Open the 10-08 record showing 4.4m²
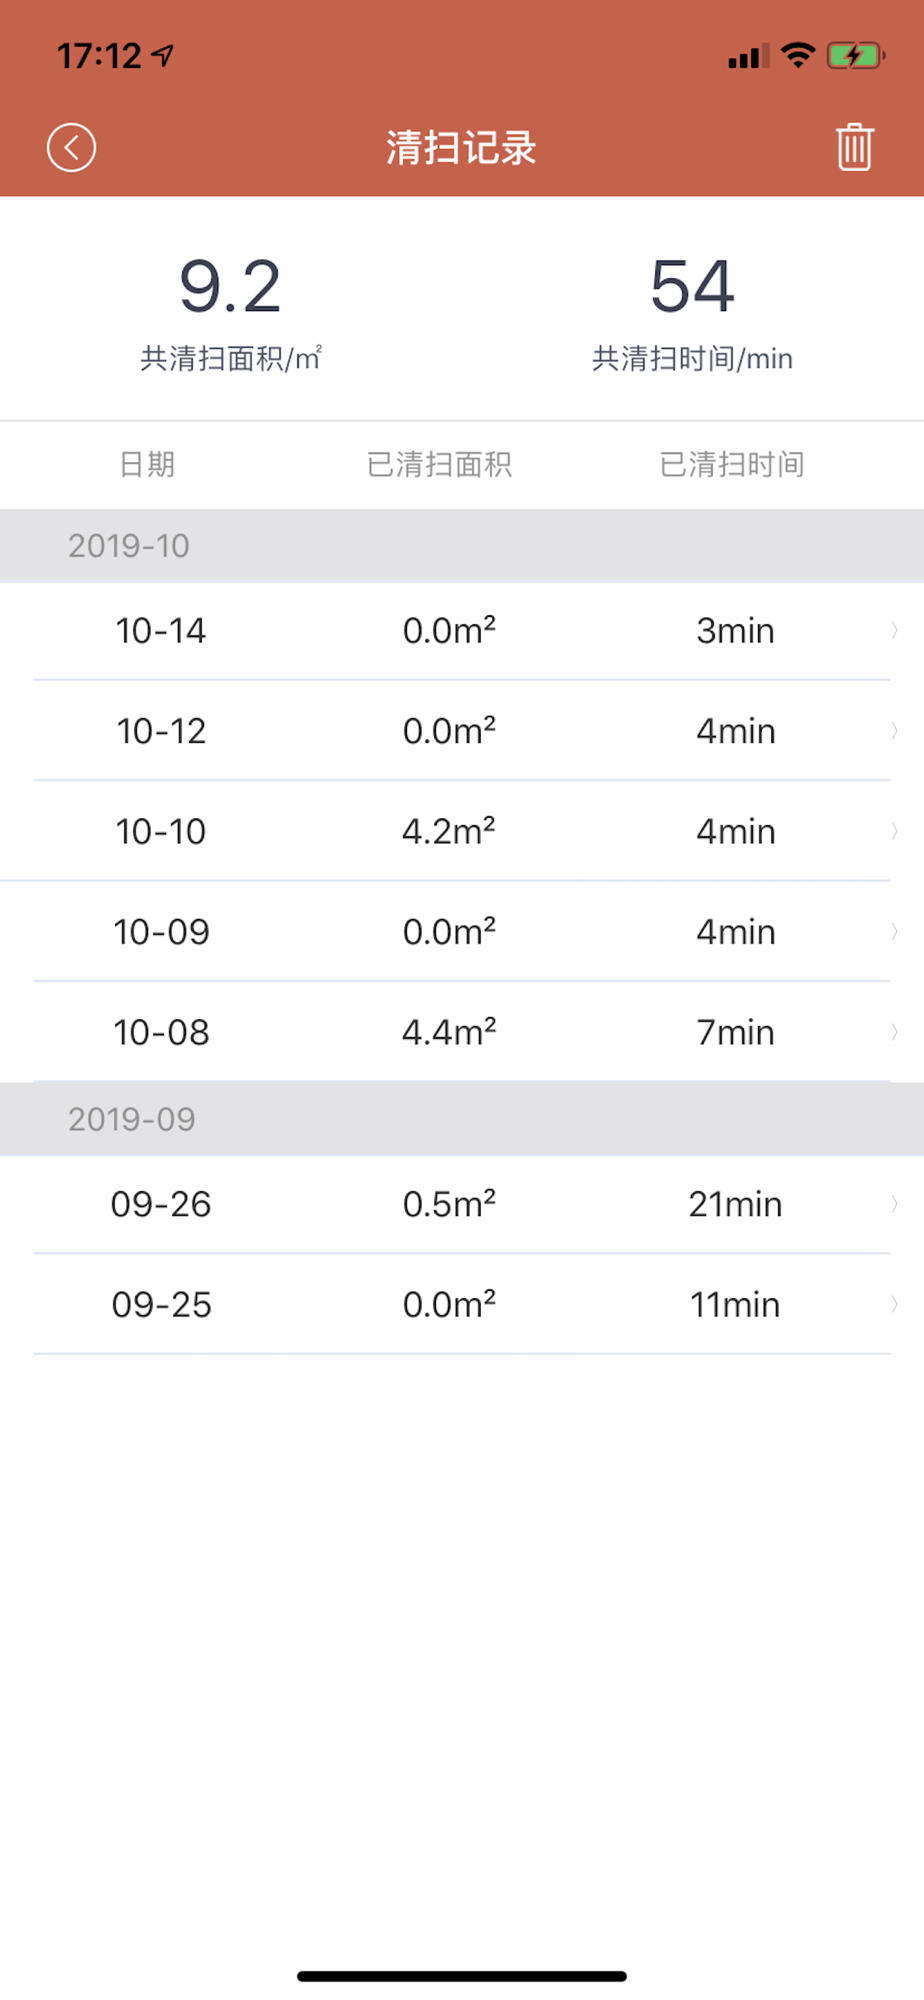 coord(462,1032)
